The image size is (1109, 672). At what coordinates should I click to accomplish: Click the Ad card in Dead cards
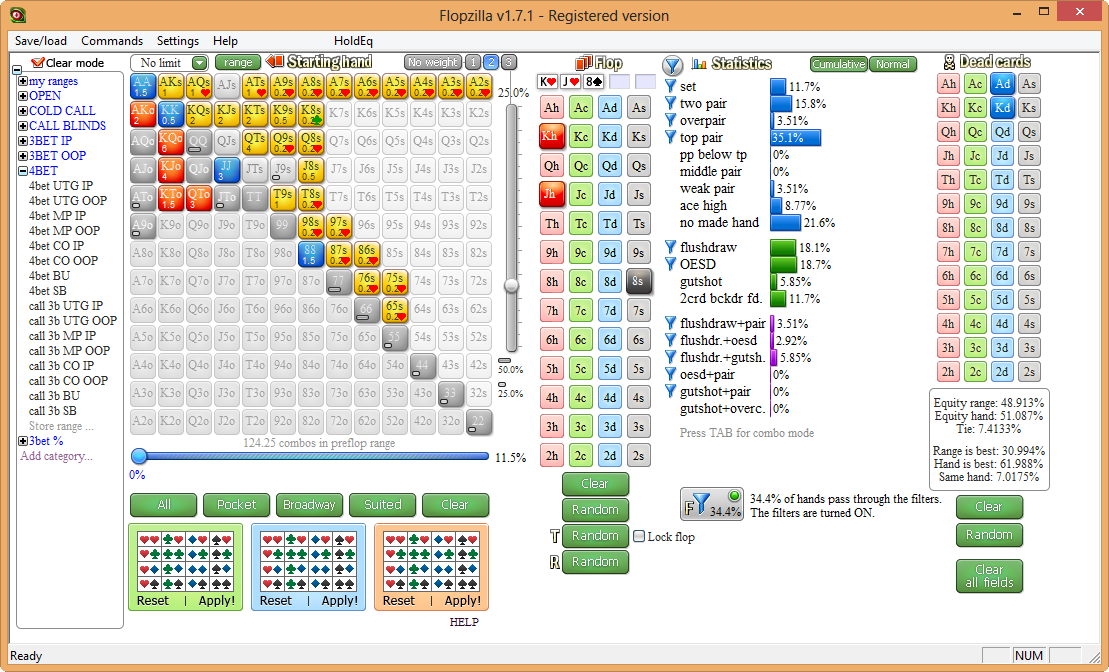click(1002, 83)
